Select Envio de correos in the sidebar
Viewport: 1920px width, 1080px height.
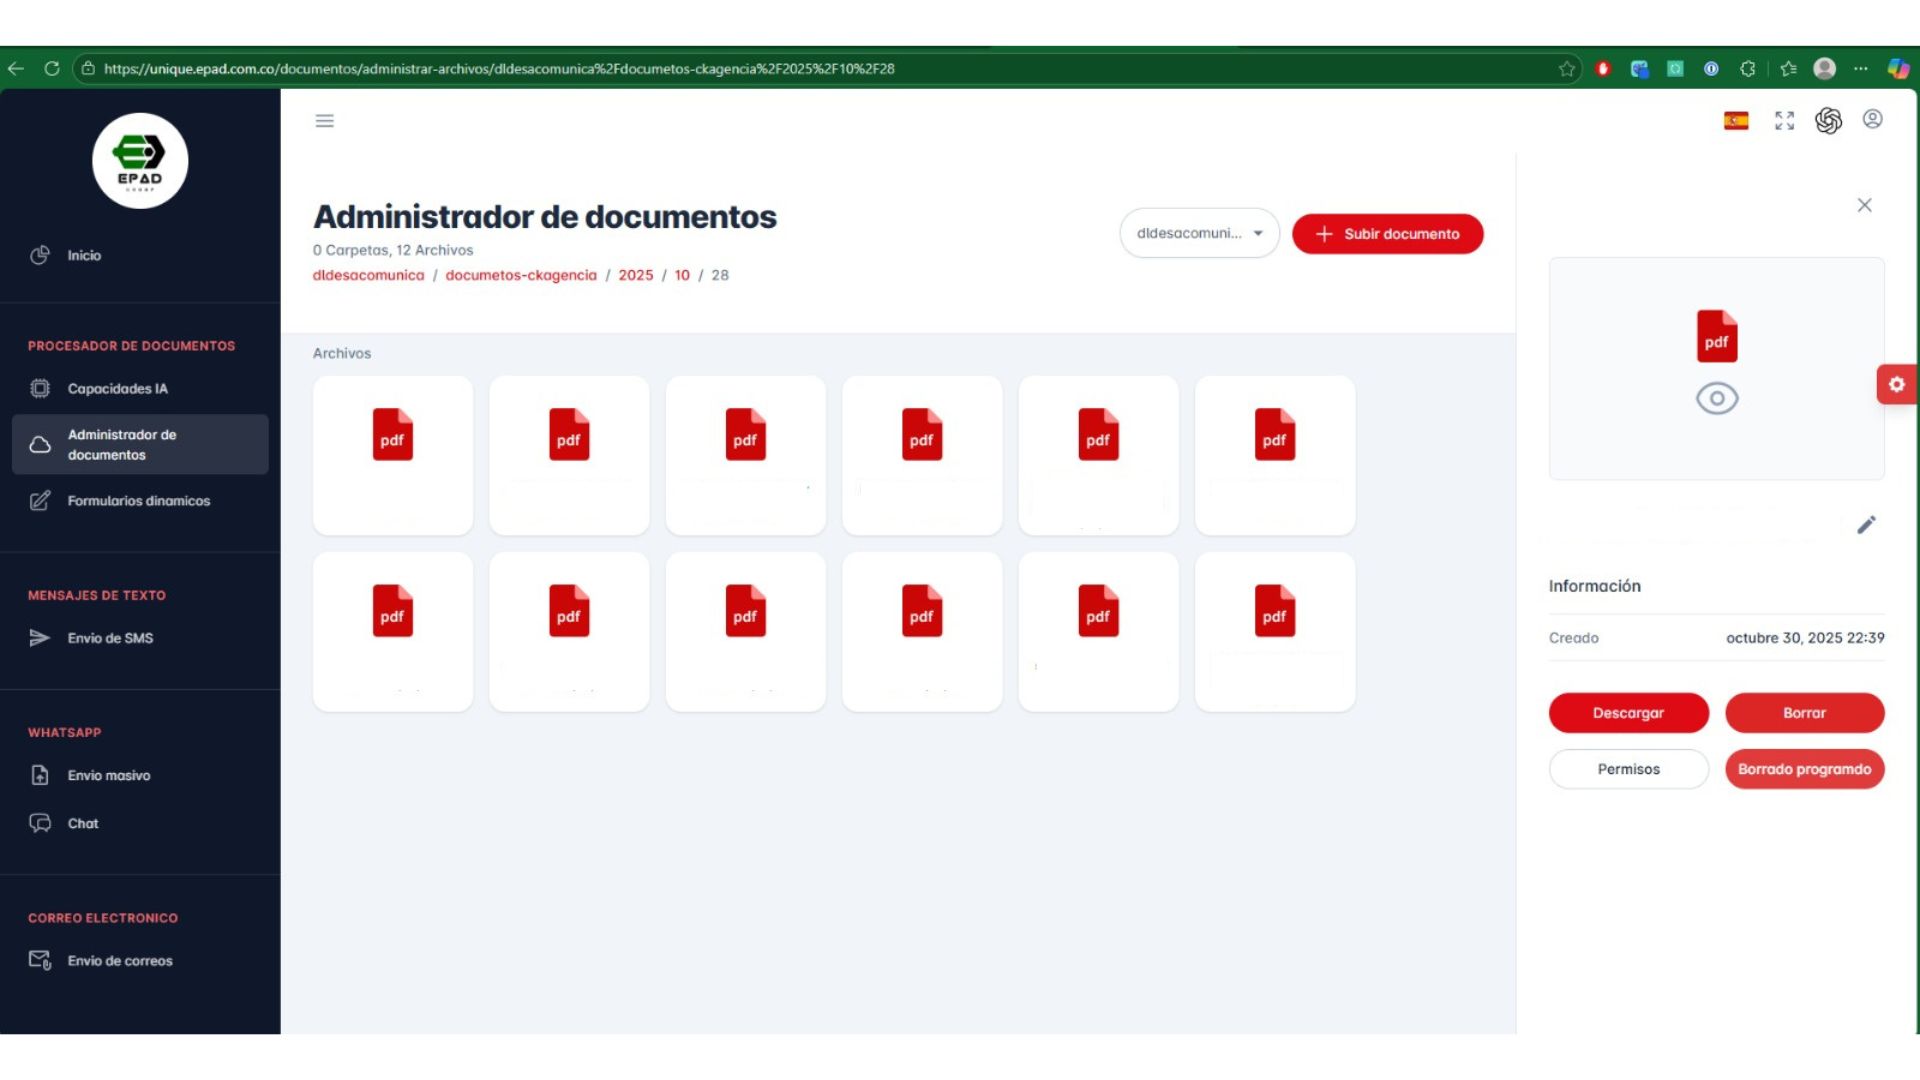pyautogui.click(x=118, y=960)
